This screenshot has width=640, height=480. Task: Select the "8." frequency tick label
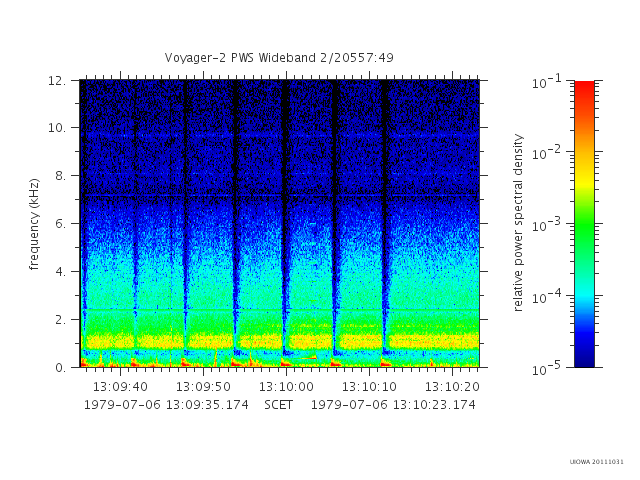(x=60, y=176)
